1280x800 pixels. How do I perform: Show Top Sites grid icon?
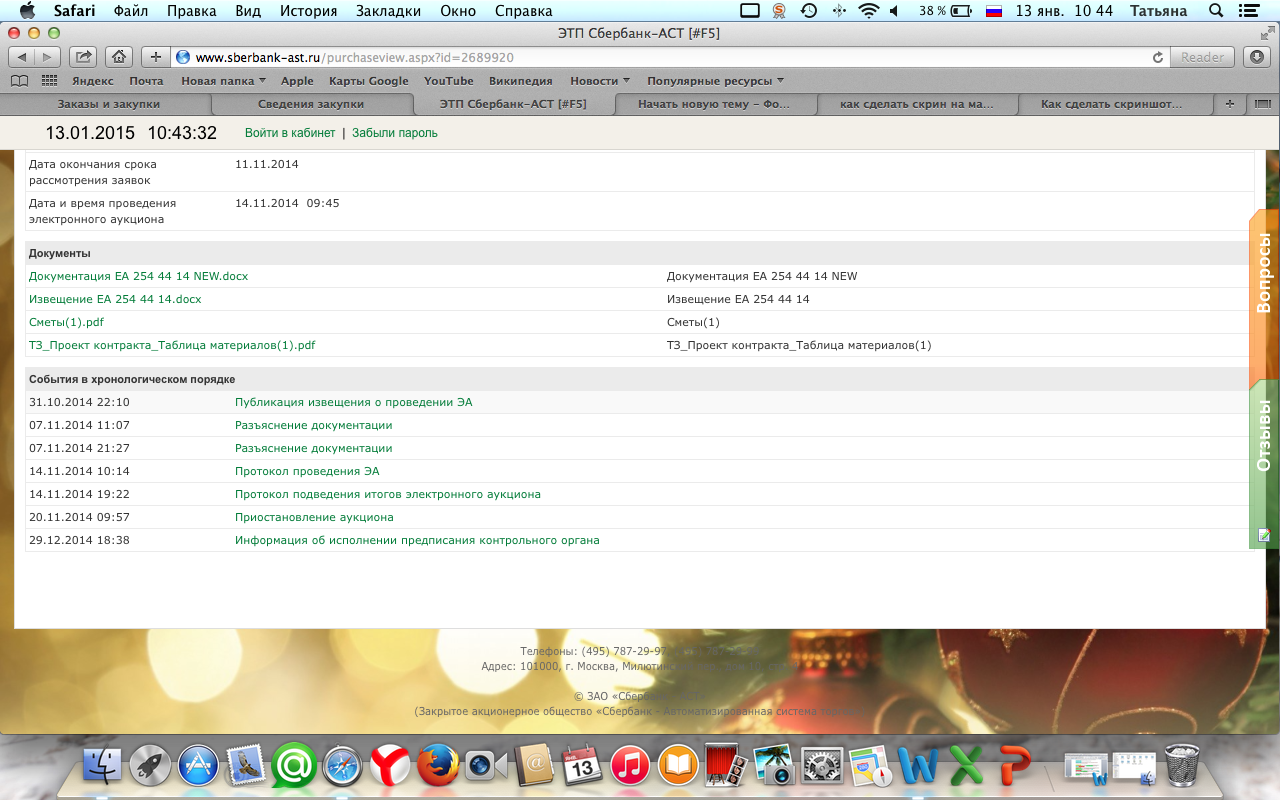coord(49,81)
